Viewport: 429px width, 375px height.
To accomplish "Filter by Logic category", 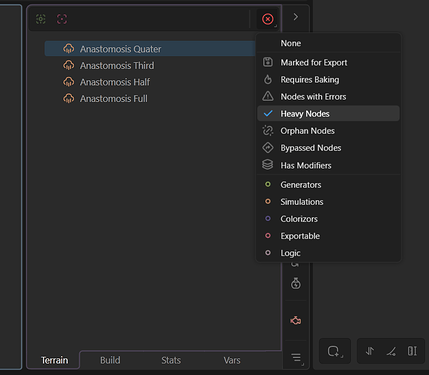I will 328,253.
